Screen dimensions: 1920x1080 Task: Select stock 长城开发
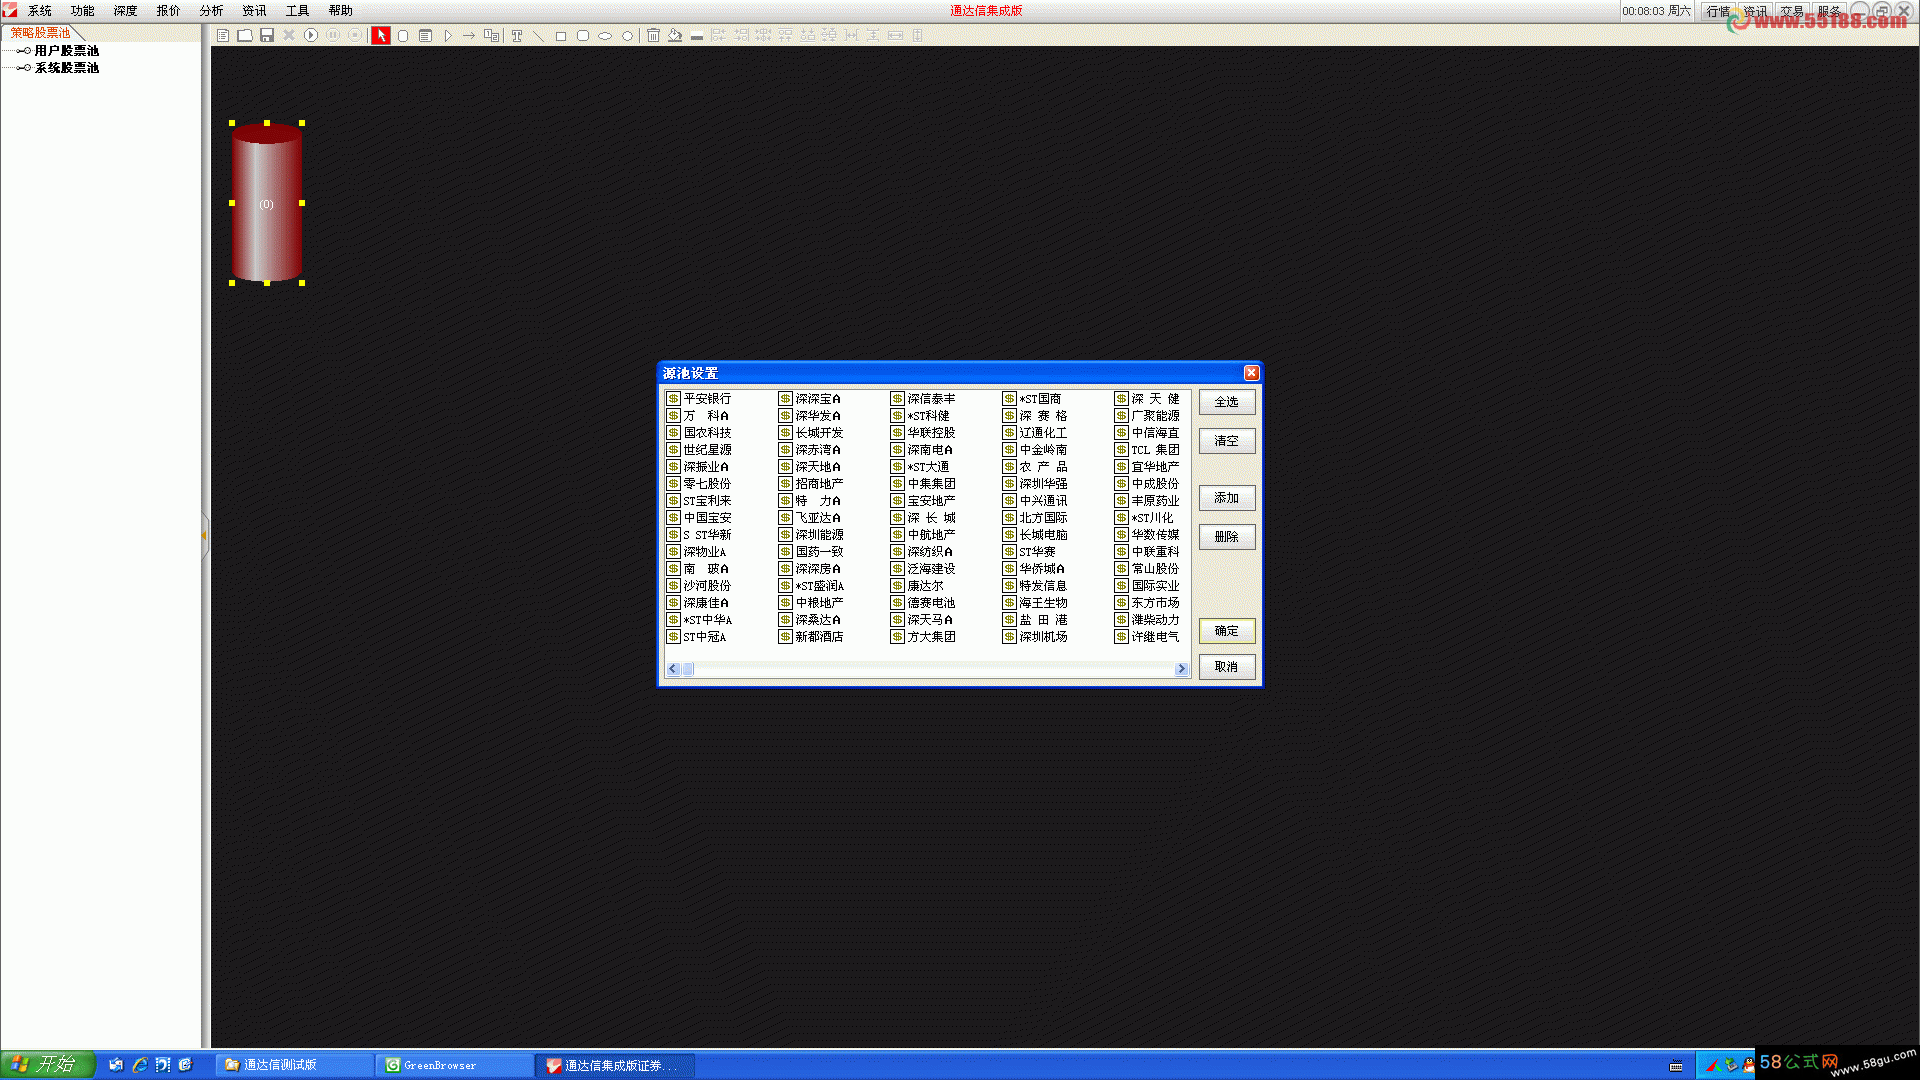point(811,433)
